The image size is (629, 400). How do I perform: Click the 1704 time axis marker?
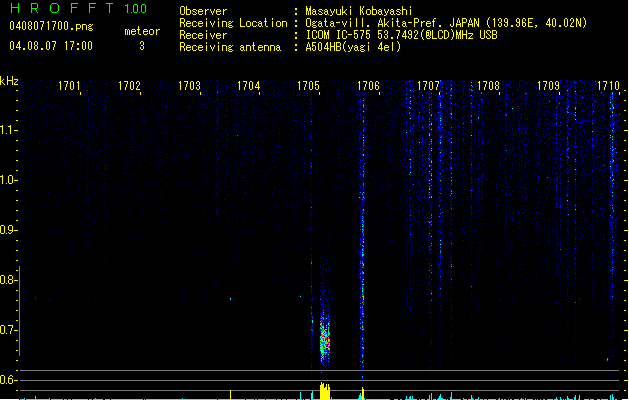[x=248, y=86]
